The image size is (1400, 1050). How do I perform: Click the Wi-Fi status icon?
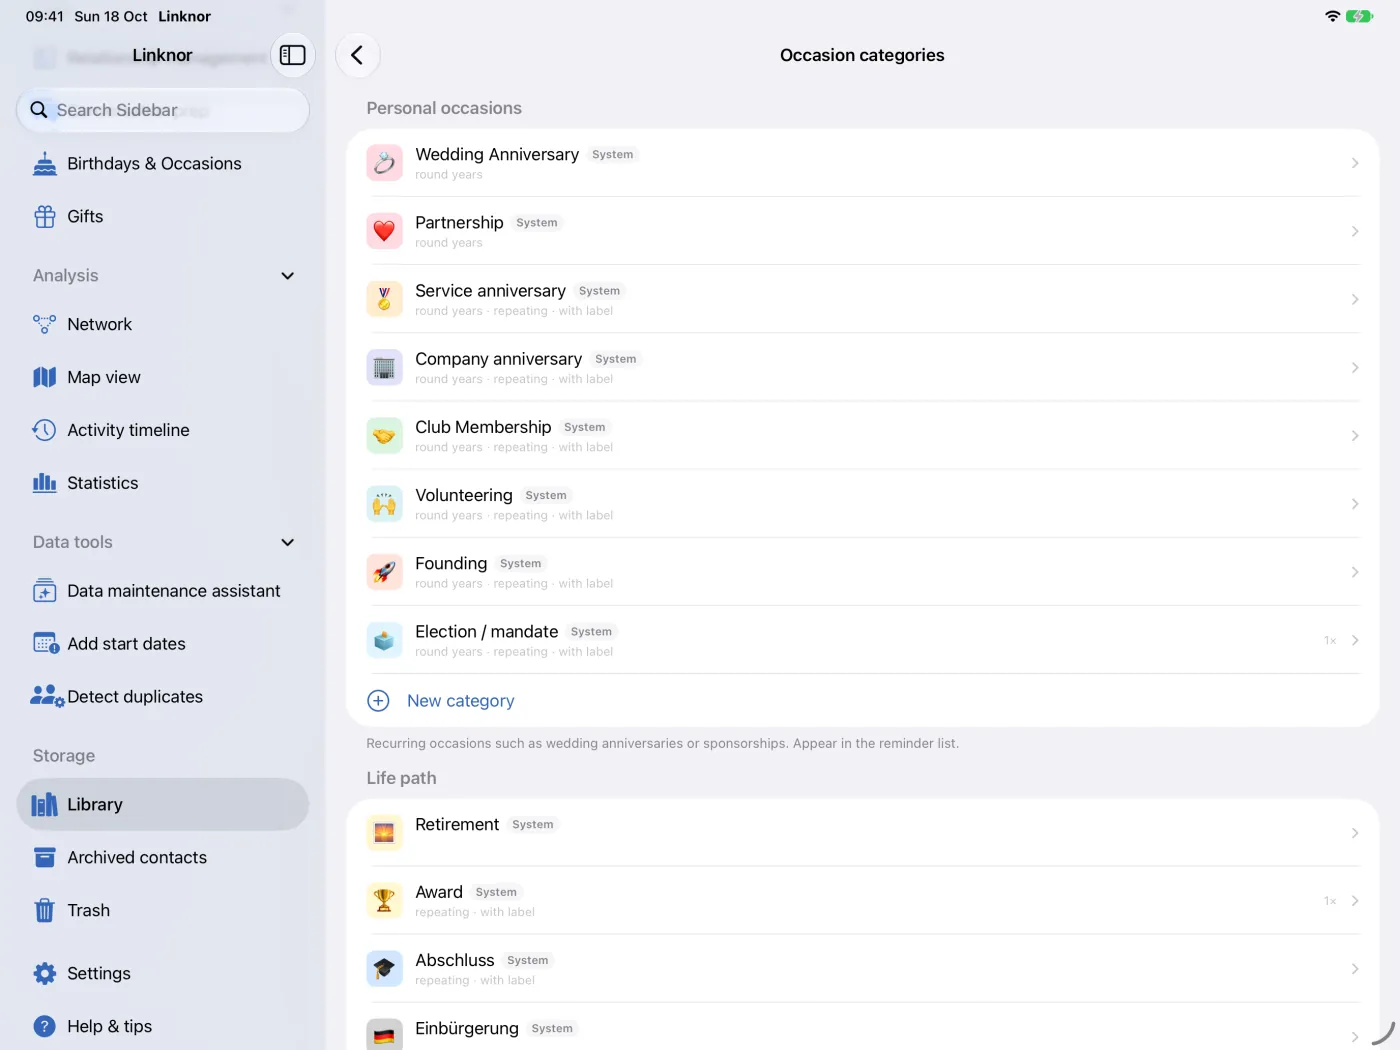point(1332,16)
